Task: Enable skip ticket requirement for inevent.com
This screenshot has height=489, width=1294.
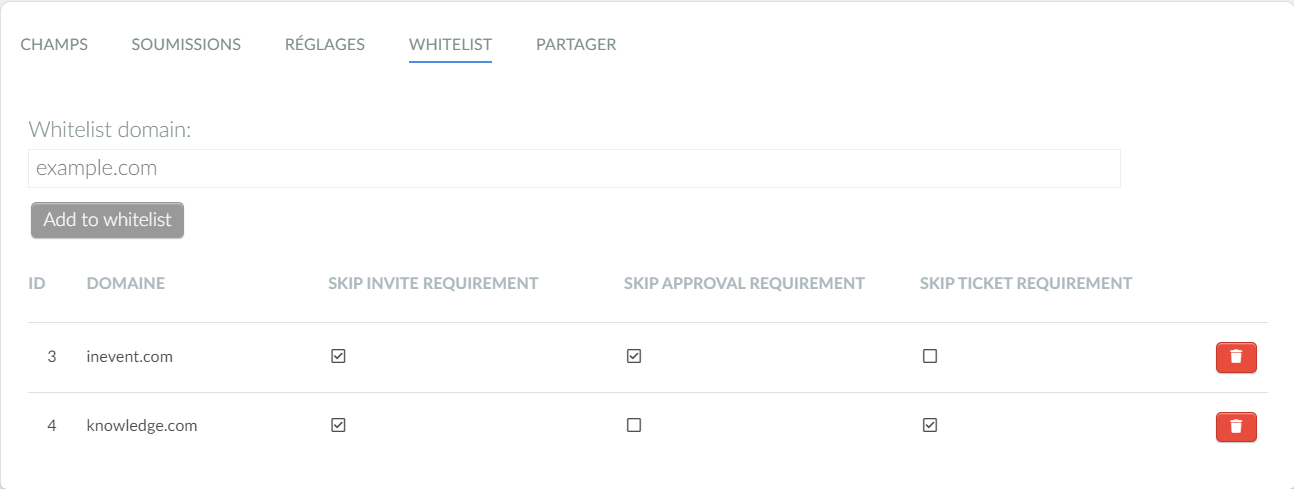Action: pos(930,356)
